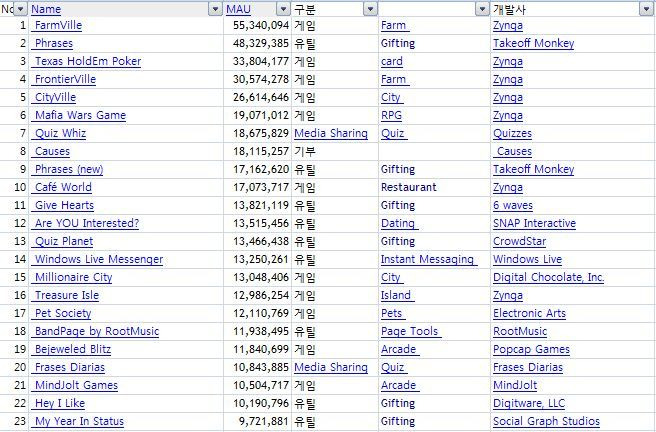Click the Page Tools category link
This screenshot has height=432, width=656.
(410, 331)
